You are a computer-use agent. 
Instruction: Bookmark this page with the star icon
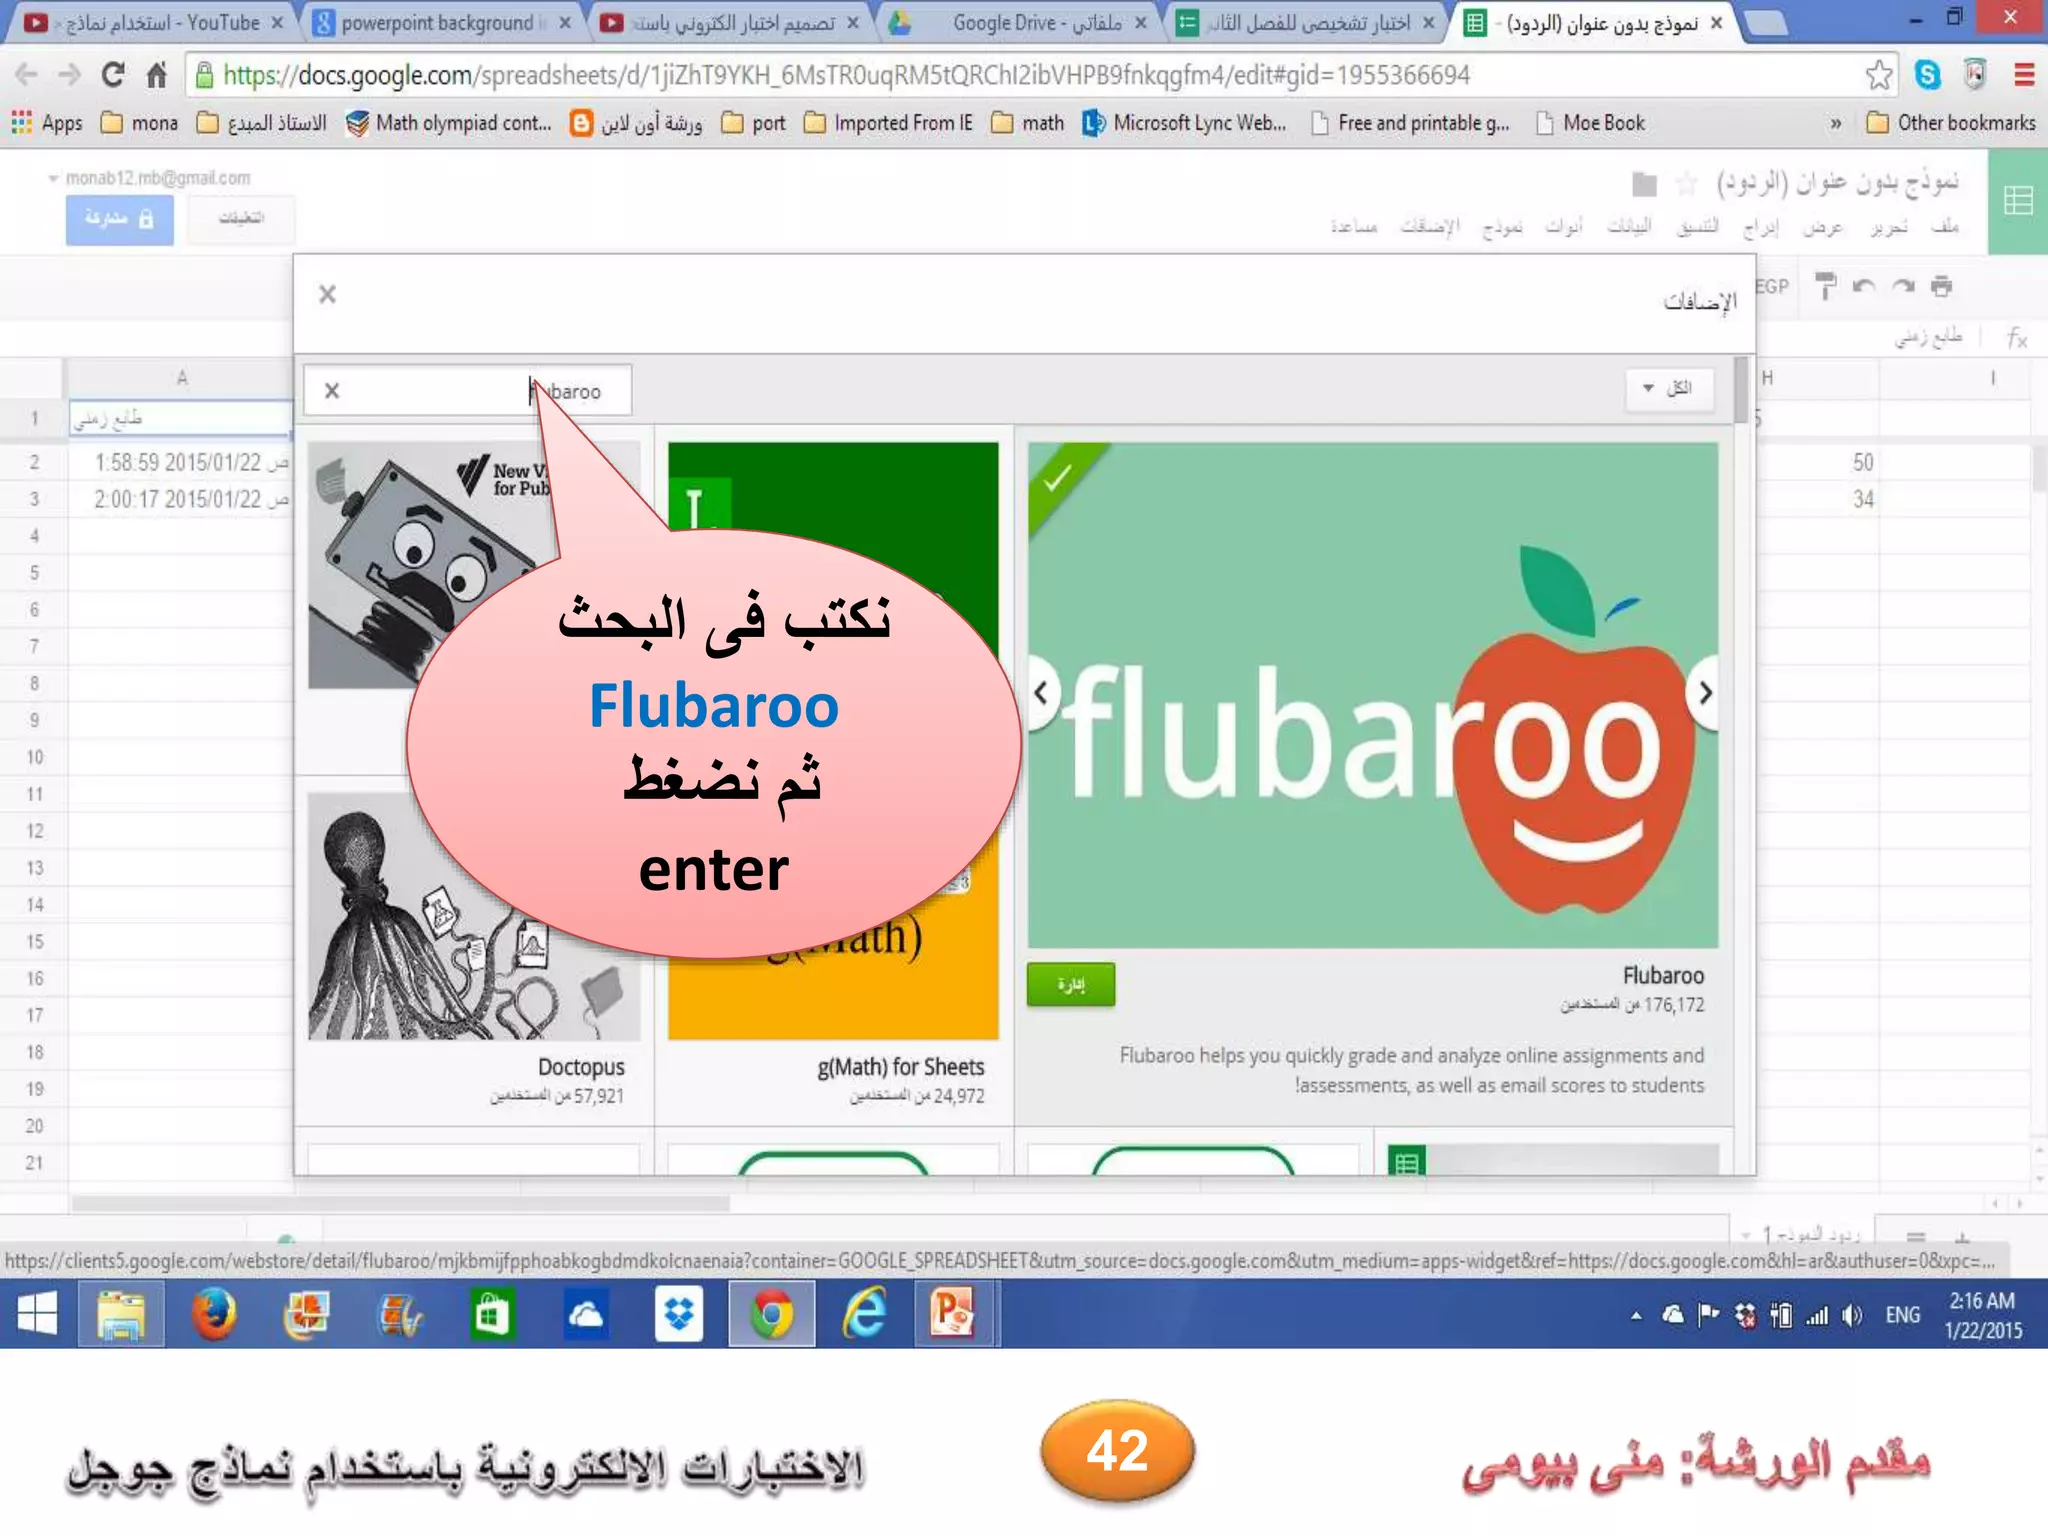(x=1878, y=75)
